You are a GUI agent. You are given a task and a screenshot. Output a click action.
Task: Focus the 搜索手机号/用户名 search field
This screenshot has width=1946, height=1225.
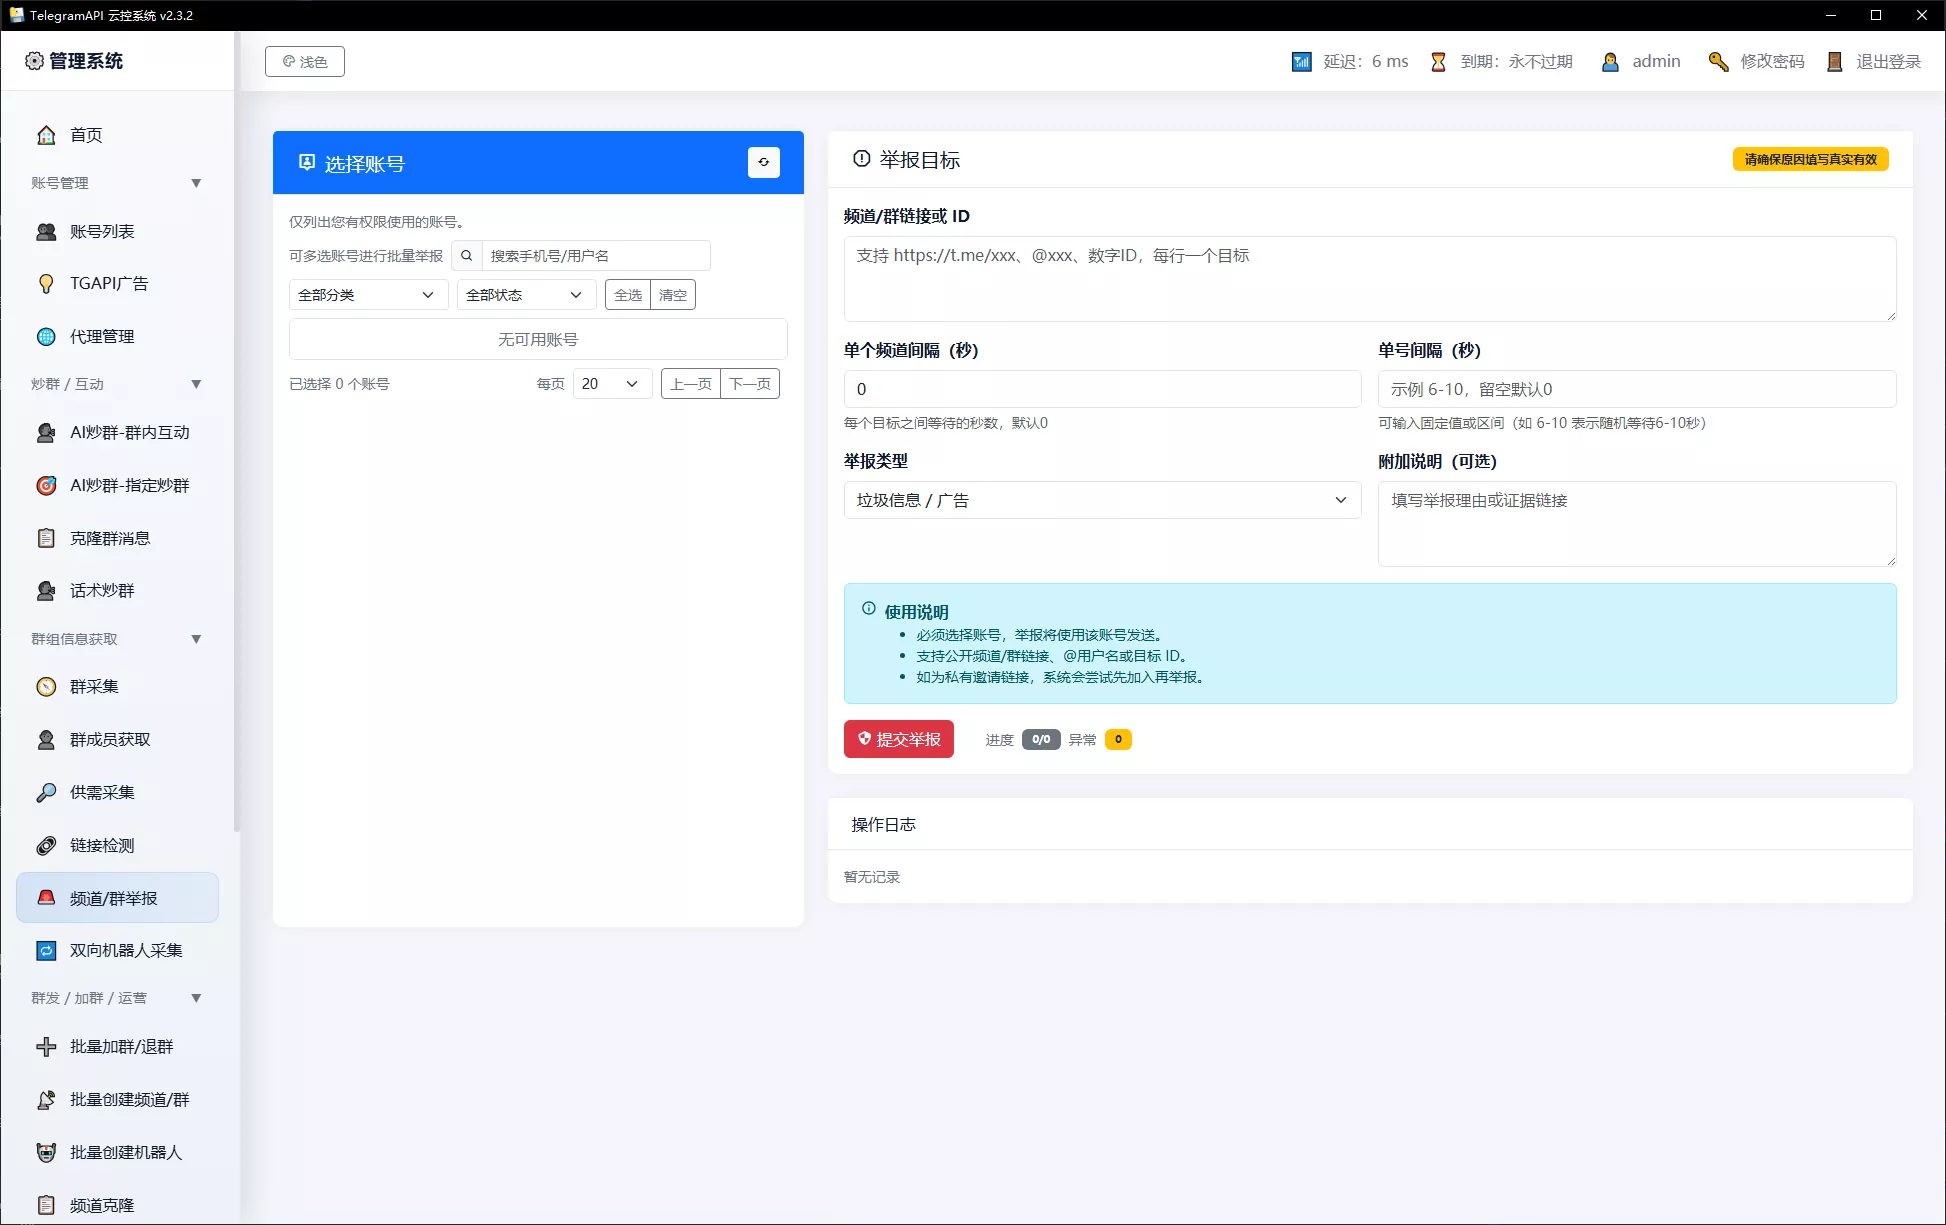pos(596,256)
